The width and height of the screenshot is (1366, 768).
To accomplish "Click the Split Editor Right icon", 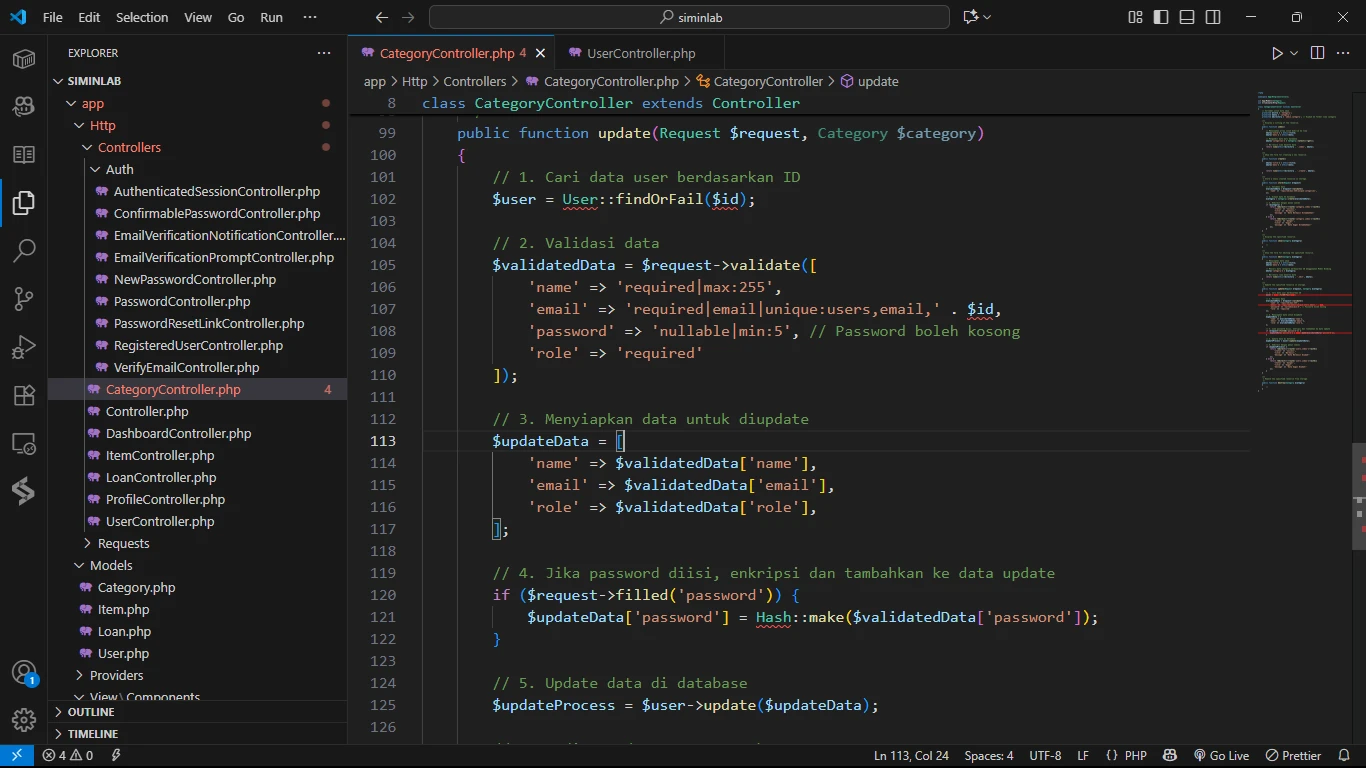I will pos(1317,53).
